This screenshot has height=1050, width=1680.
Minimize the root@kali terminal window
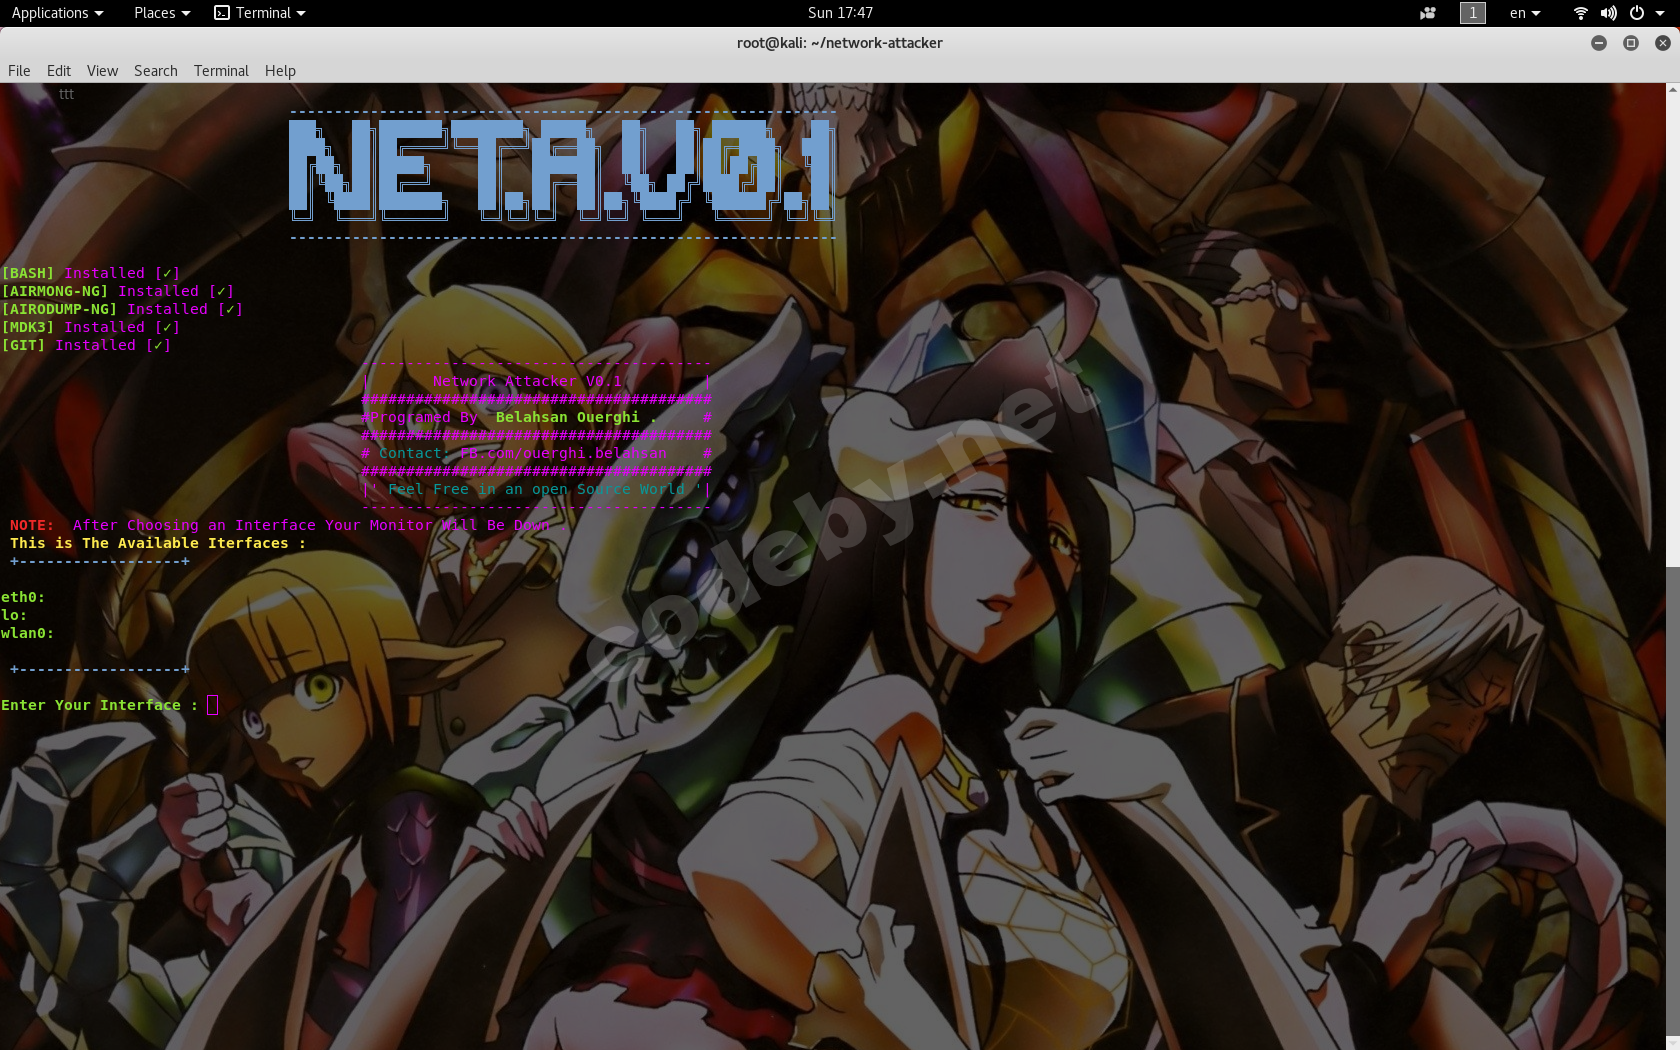click(x=1599, y=43)
